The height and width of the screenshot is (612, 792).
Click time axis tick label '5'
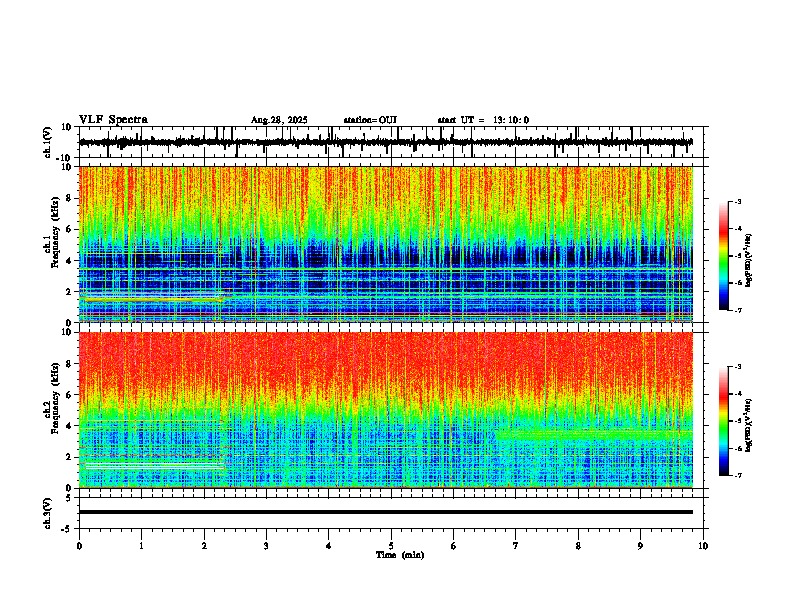[391, 546]
